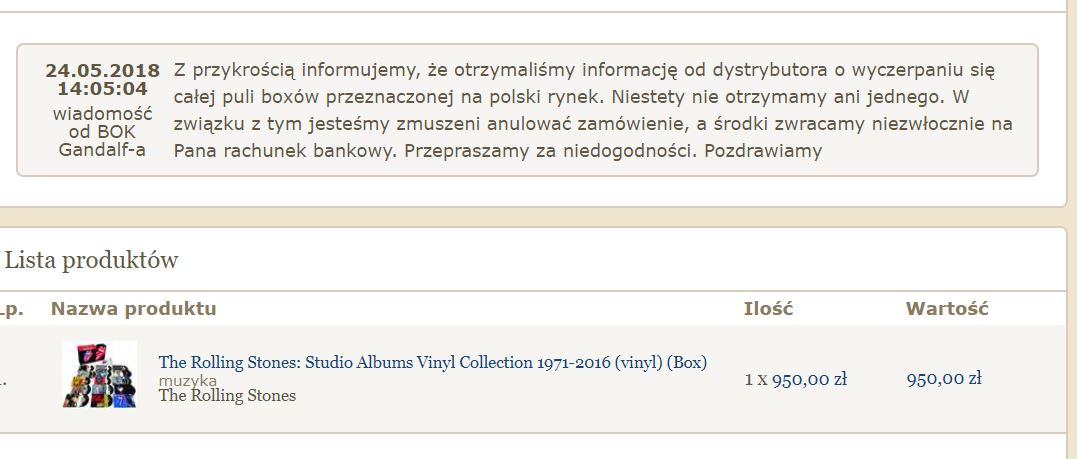
Task: Click the total value '950,00 zł'
Action: [x=943, y=379]
